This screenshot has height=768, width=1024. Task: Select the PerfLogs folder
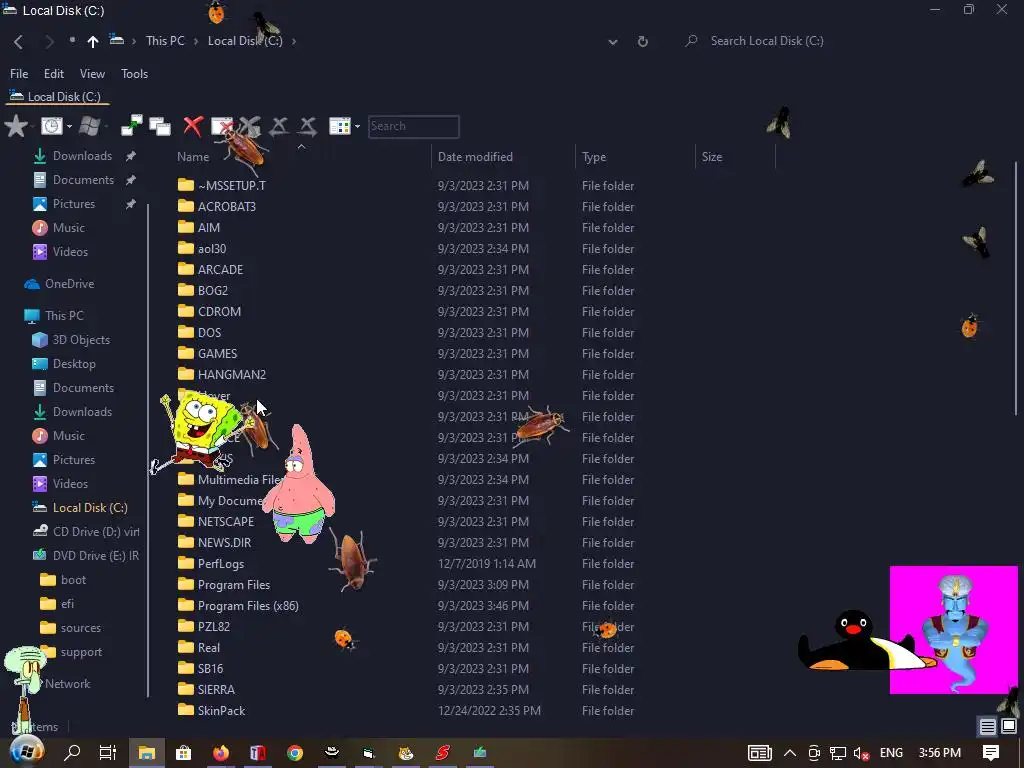click(x=221, y=564)
